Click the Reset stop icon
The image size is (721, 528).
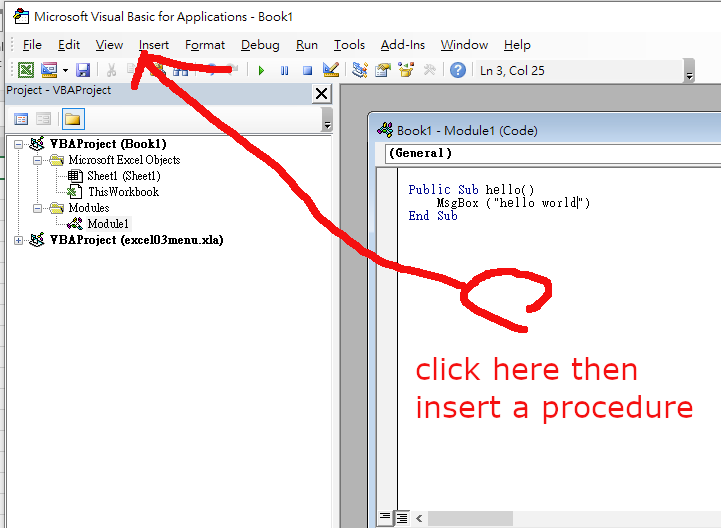308,70
